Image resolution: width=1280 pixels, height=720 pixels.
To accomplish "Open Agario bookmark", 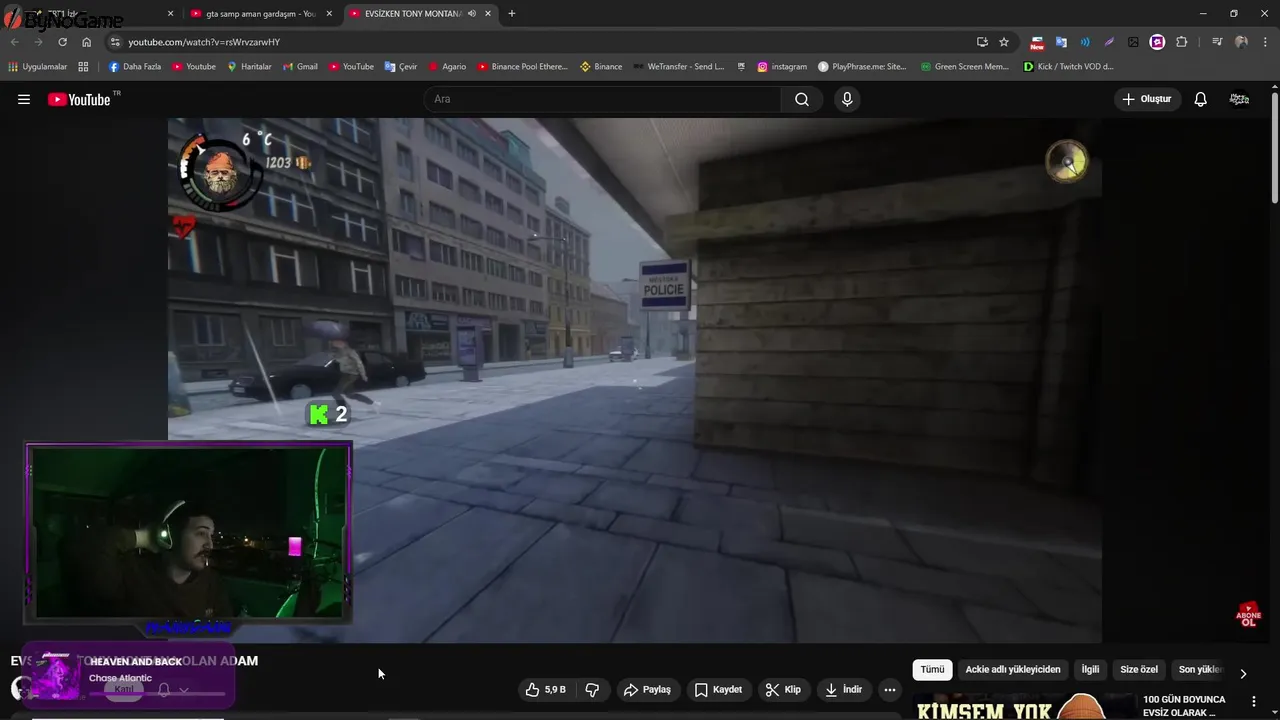I will [x=447, y=67].
